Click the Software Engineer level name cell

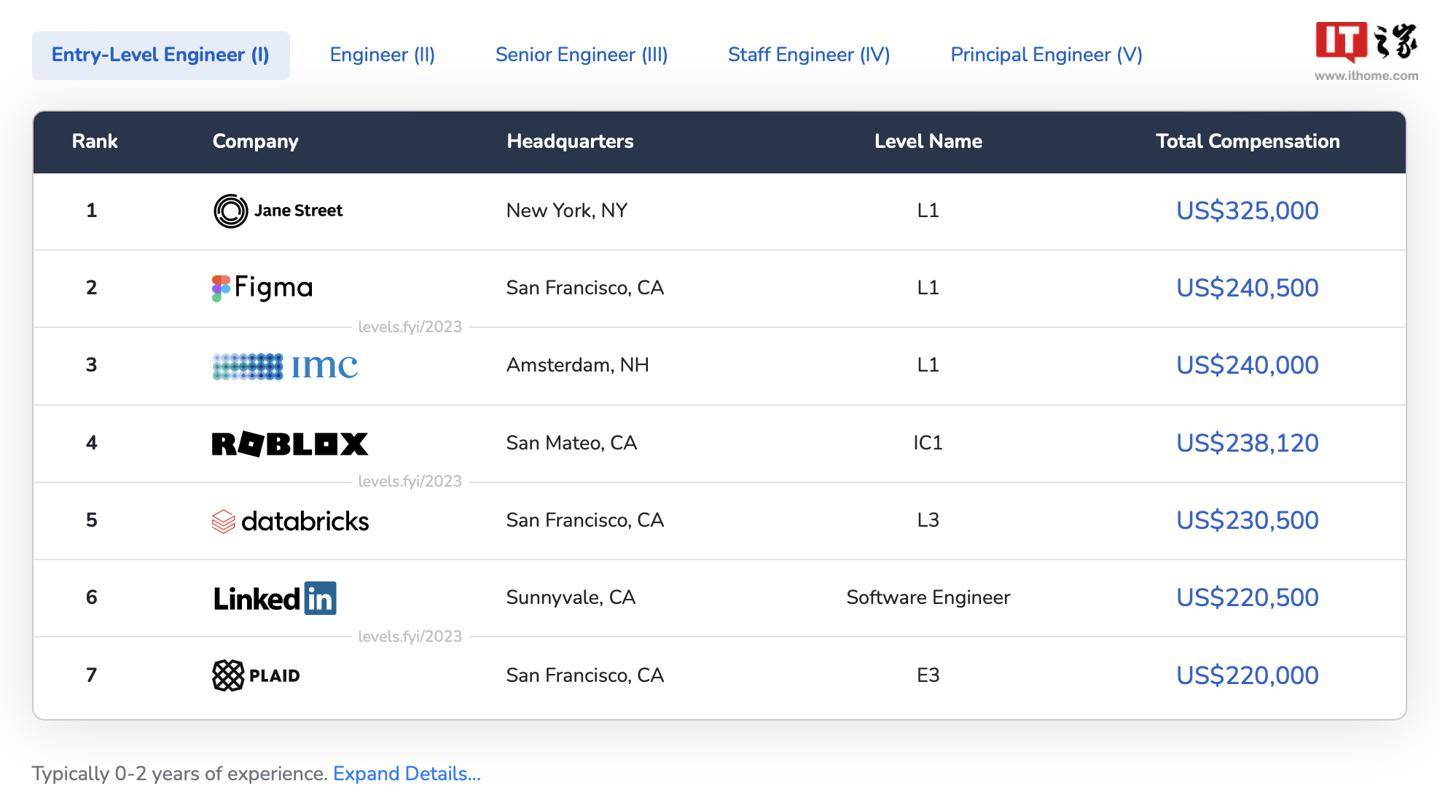[928, 598]
